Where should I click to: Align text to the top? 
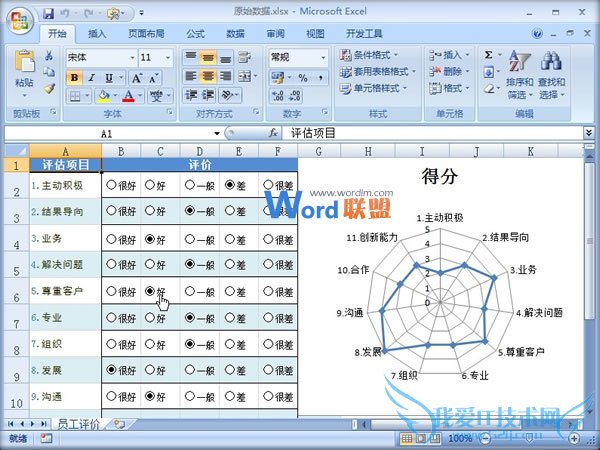click(x=190, y=57)
